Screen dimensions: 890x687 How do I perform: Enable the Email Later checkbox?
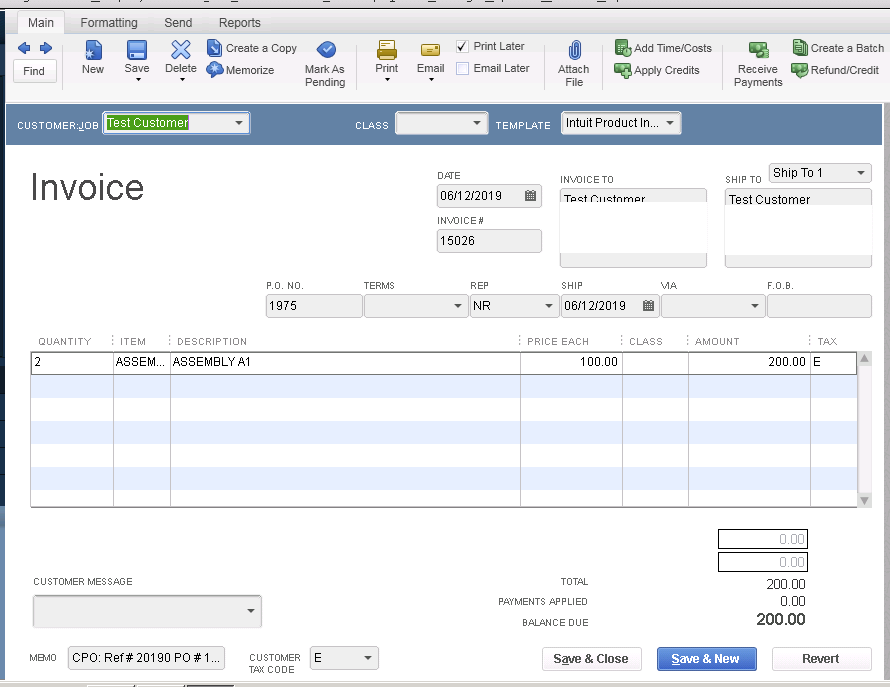[462, 69]
